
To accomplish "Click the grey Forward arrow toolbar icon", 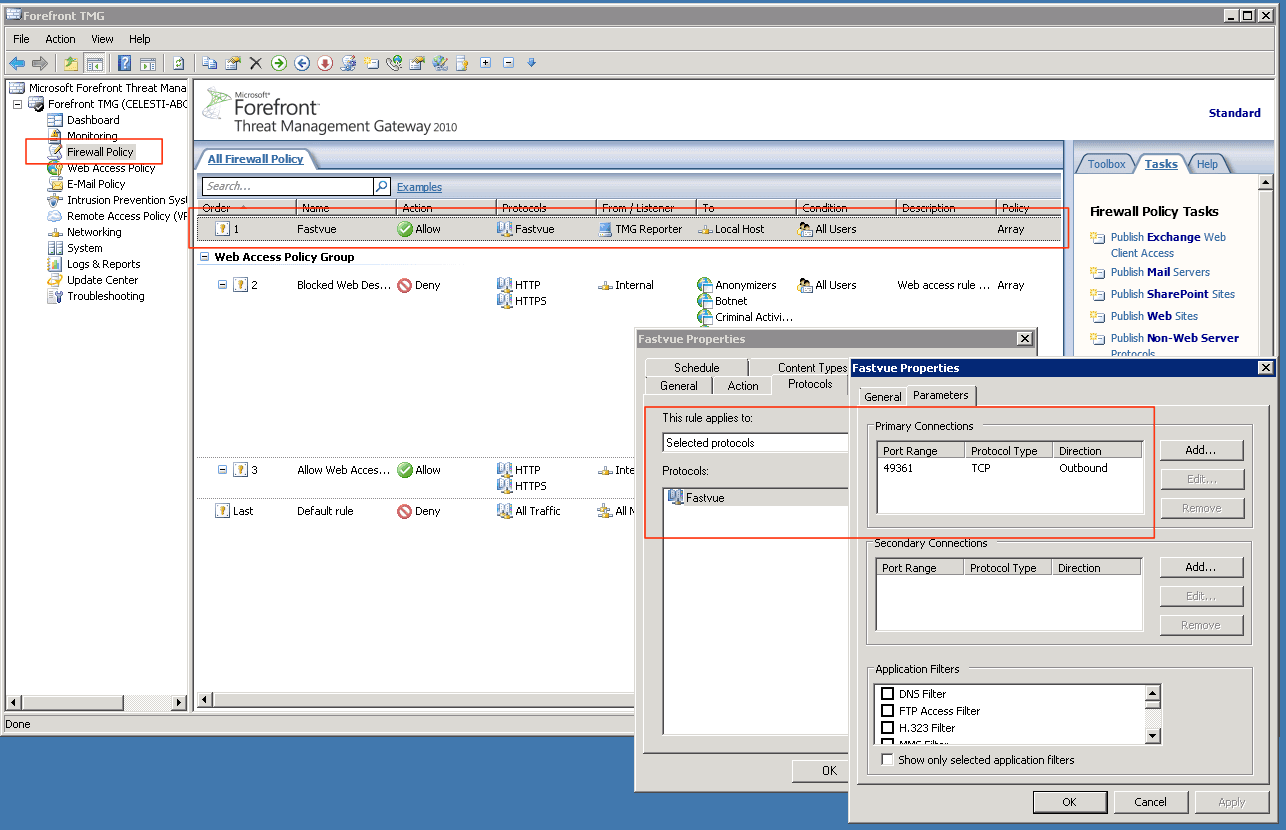I will coord(40,63).
